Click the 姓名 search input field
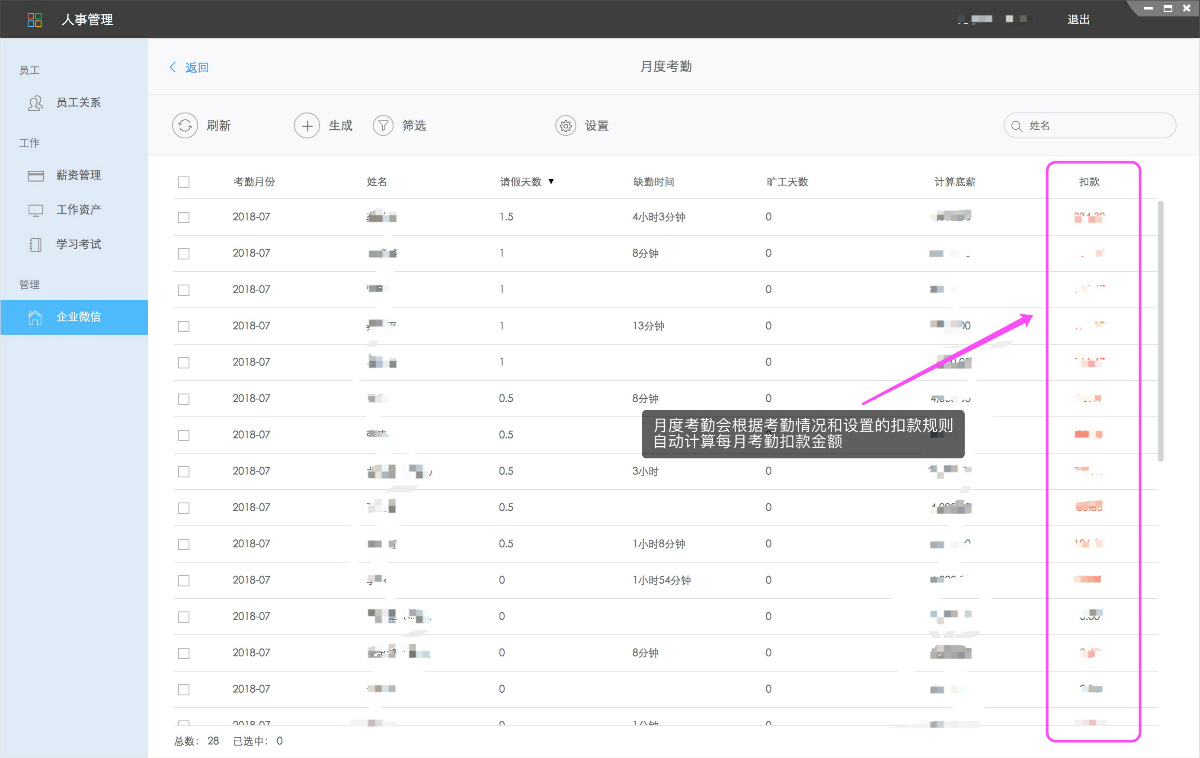The width and height of the screenshot is (1200, 758). pyautogui.click(x=1090, y=125)
